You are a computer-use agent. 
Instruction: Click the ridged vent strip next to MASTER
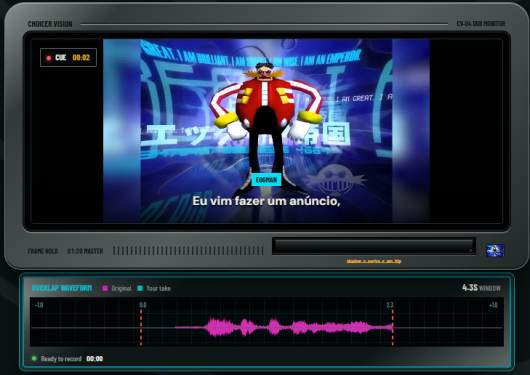tap(188, 251)
